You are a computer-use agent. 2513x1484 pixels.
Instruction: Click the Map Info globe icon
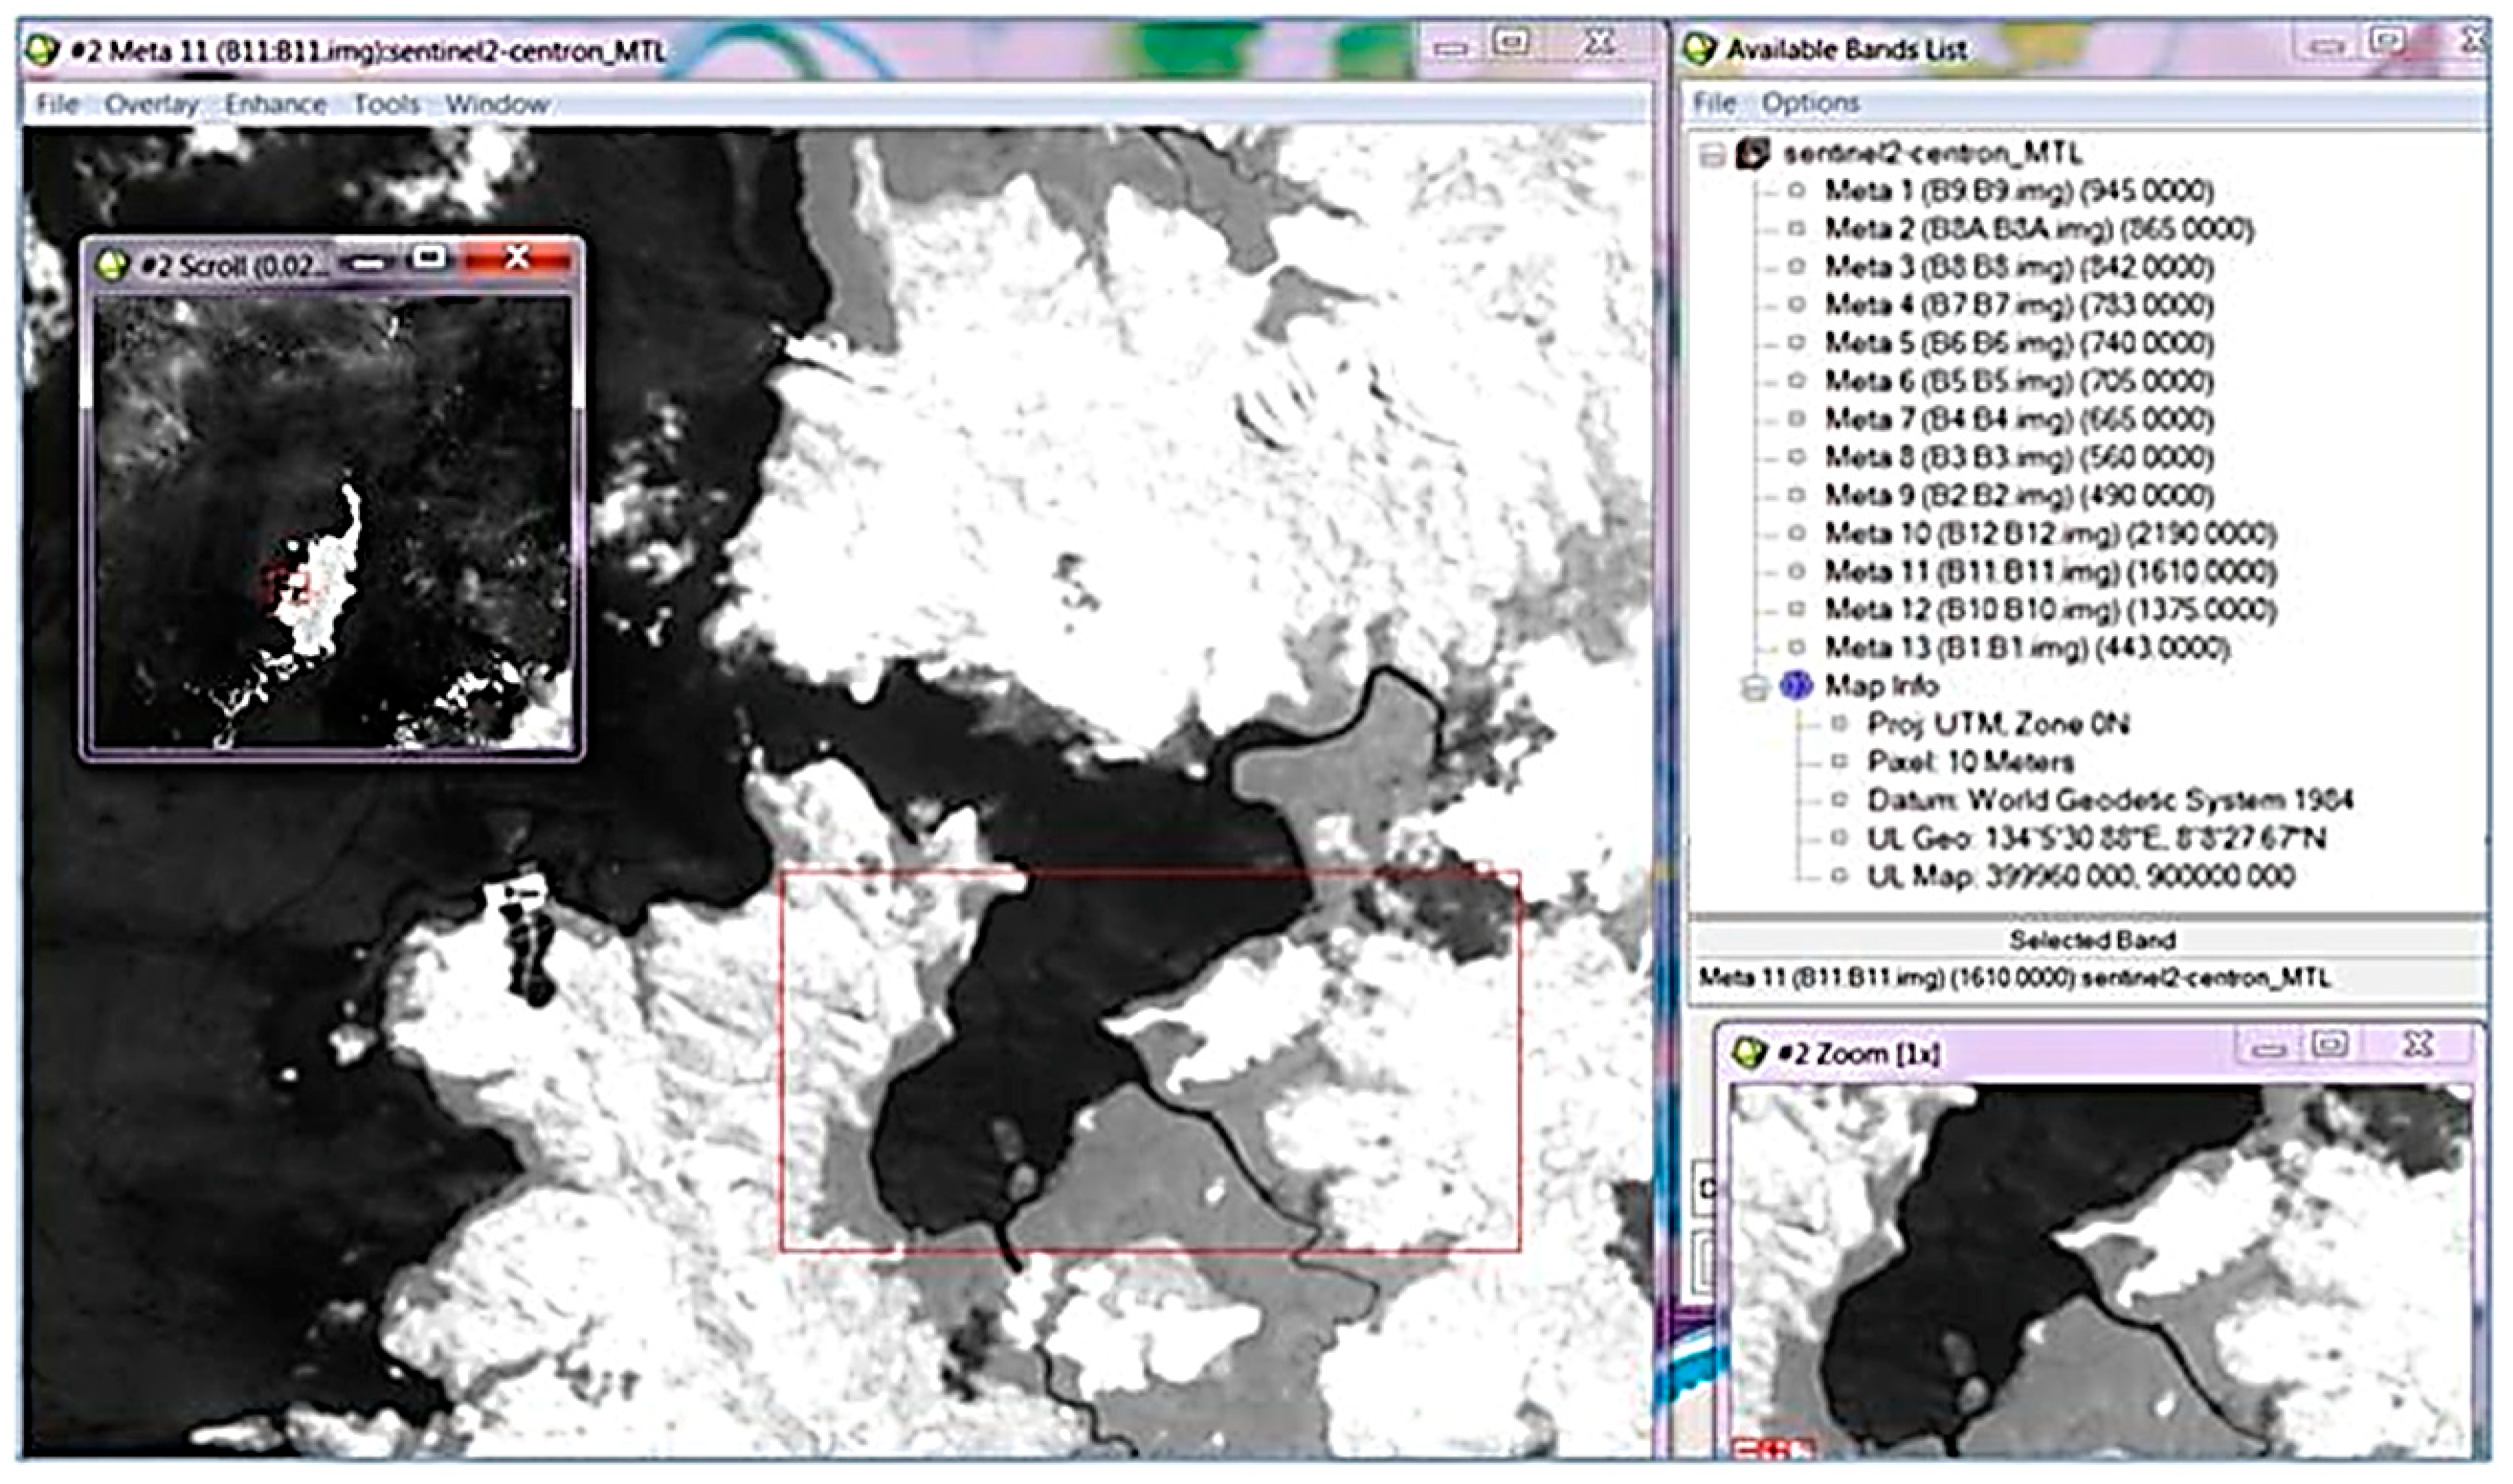[x=1796, y=686]
